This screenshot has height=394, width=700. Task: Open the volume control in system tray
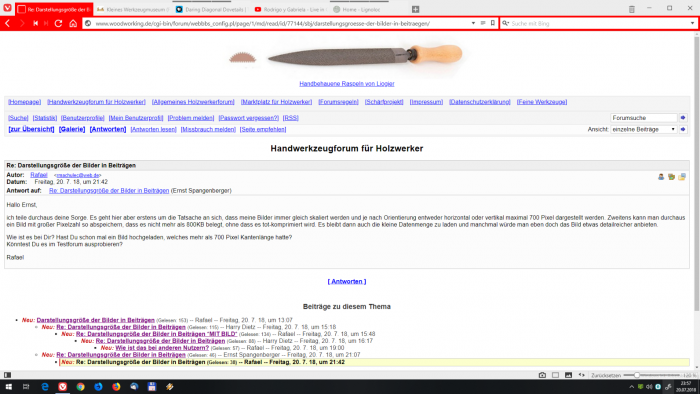point(649,387)
